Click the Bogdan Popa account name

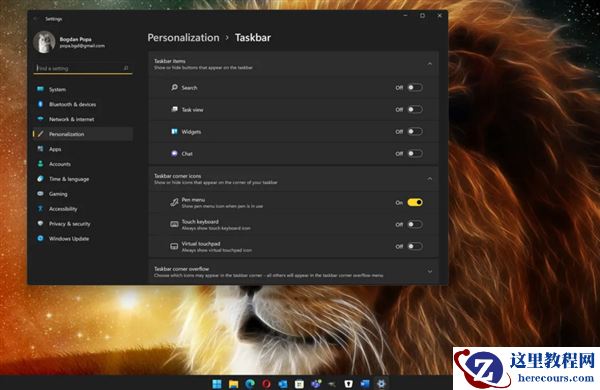click(x=75, y=39)
